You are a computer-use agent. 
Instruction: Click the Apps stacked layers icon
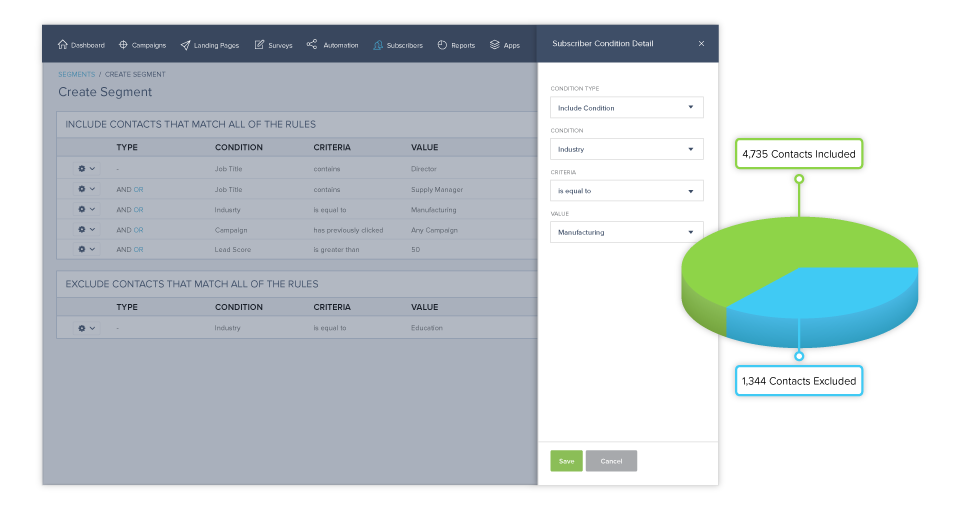click(x=495, y=45)
